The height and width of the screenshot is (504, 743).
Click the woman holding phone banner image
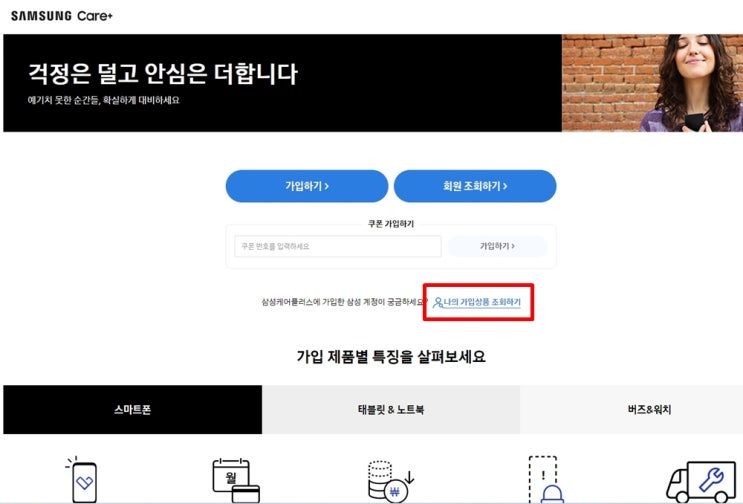pos(652,83)
